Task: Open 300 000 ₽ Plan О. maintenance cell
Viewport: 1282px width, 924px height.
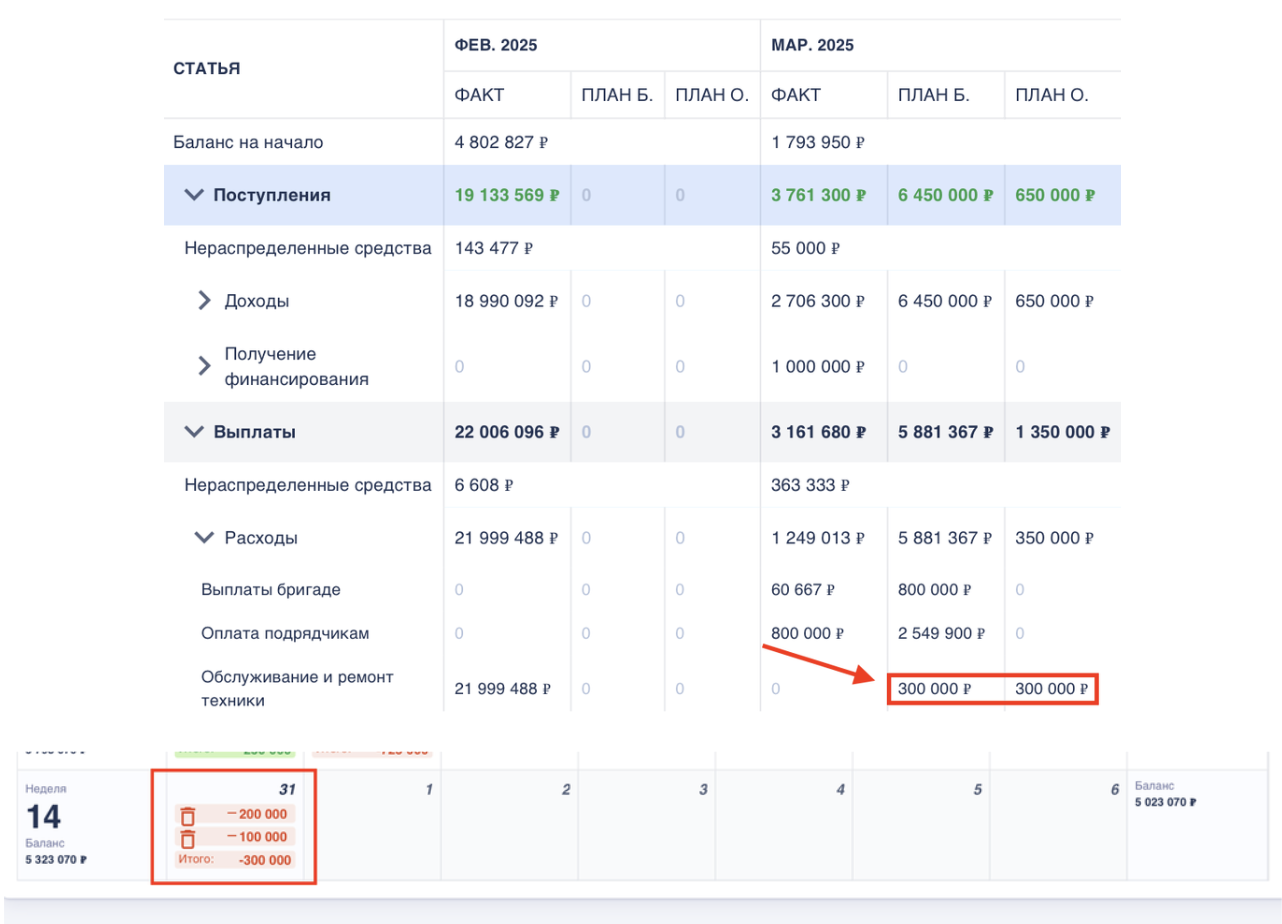Action: (x=1051, y=689)
